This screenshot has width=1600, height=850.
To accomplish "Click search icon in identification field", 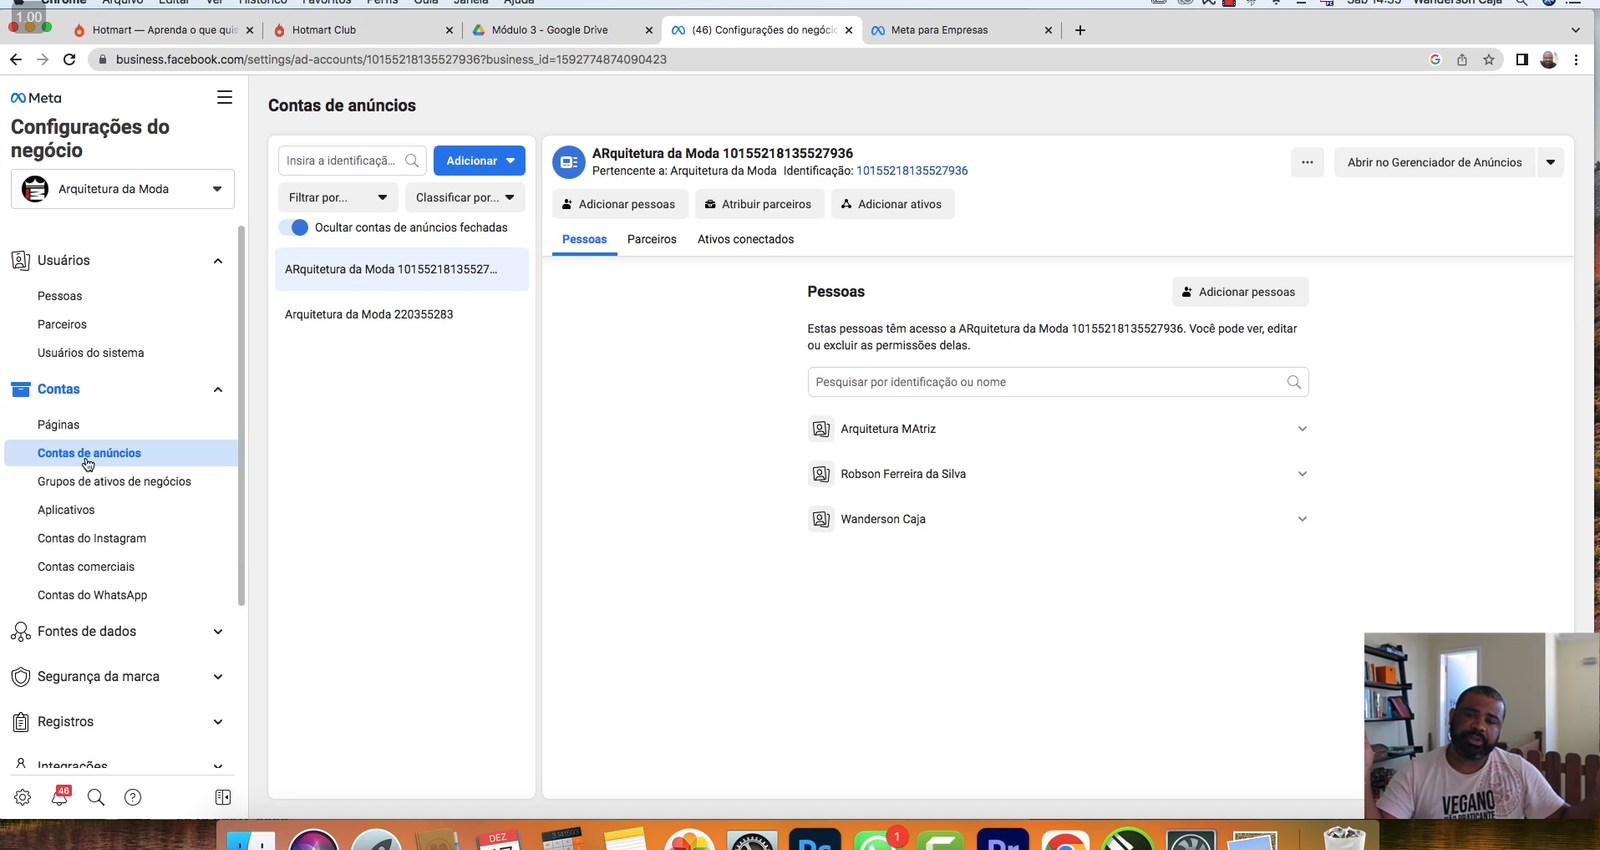I will tap(412, 161).
